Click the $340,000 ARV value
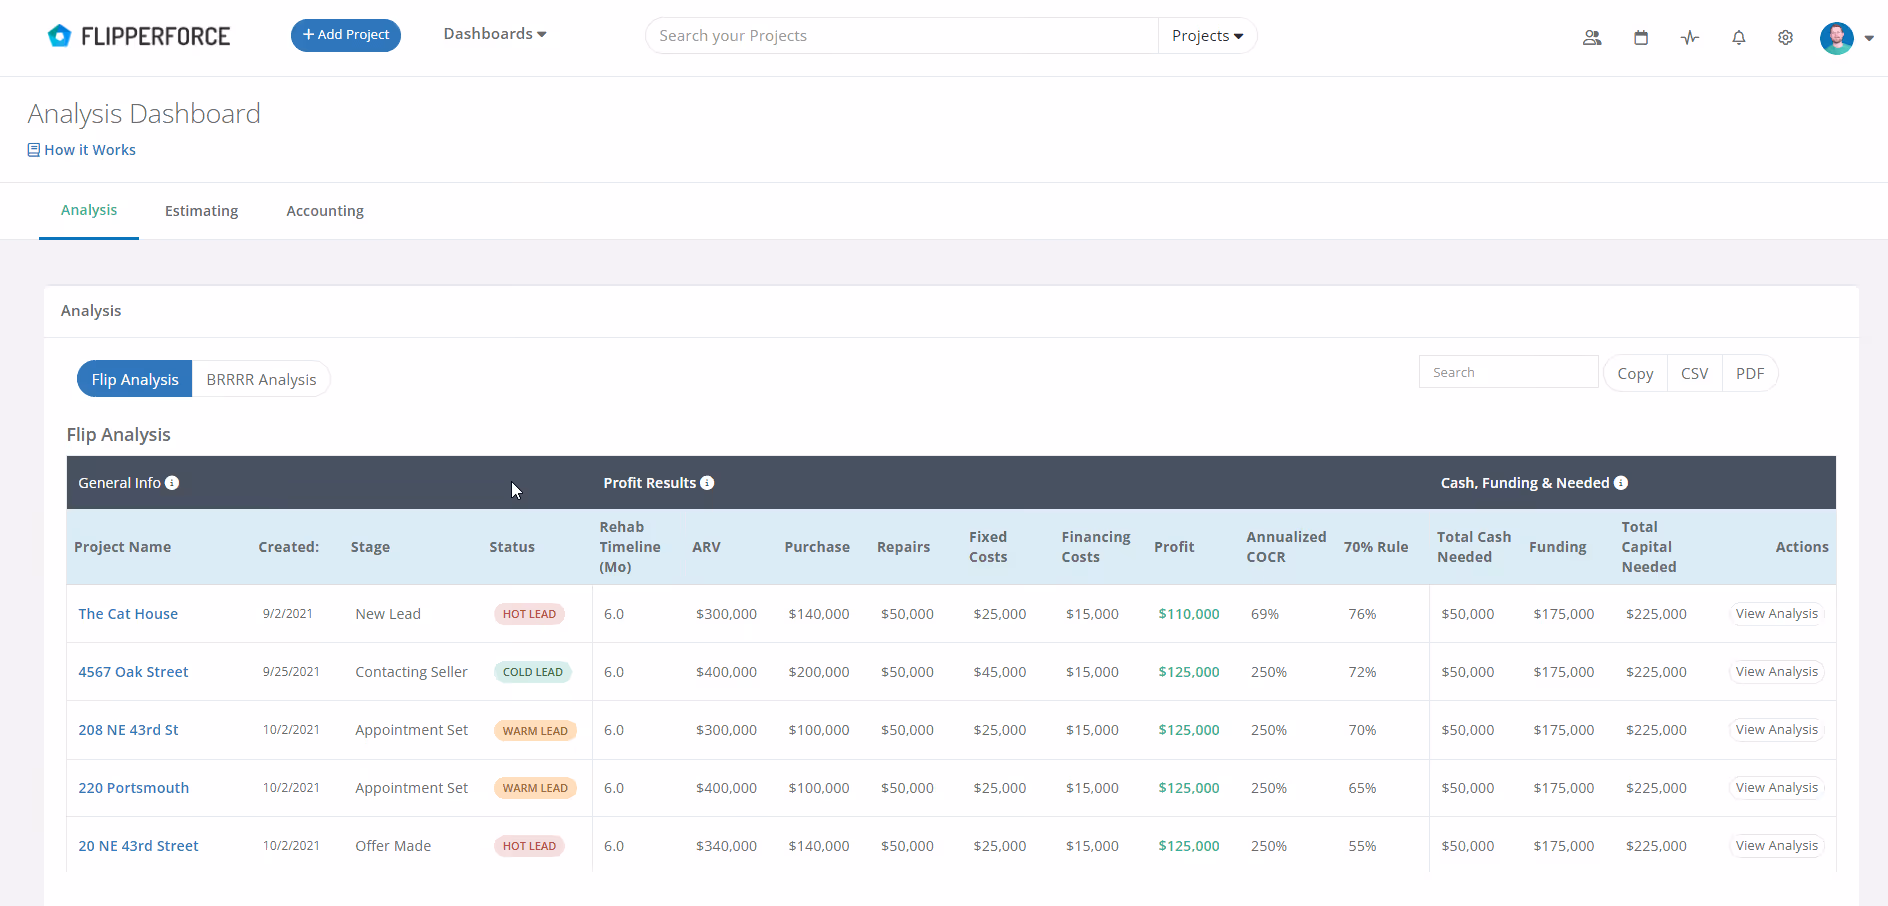Screen dimensions: 1888x906 pyautogui.click(x=726, y=846)
